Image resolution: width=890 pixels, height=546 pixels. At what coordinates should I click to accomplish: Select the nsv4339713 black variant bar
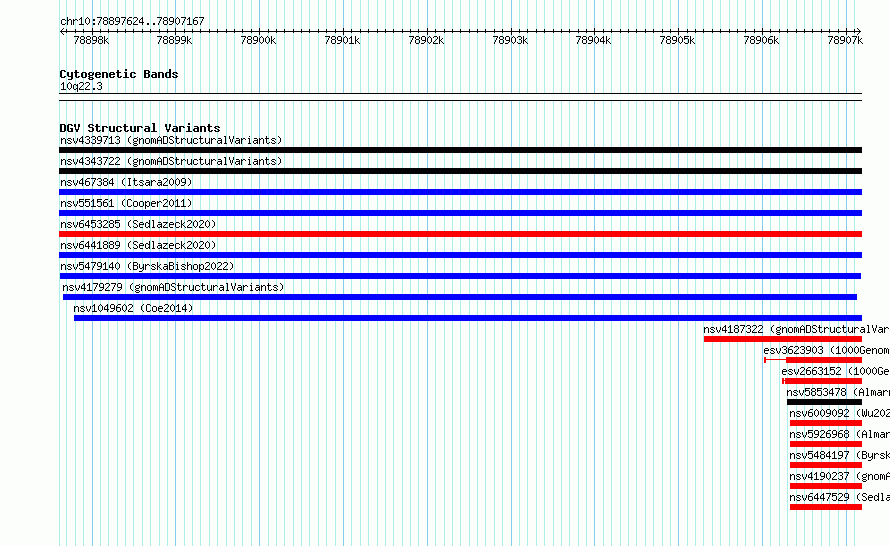pos(460,150)
